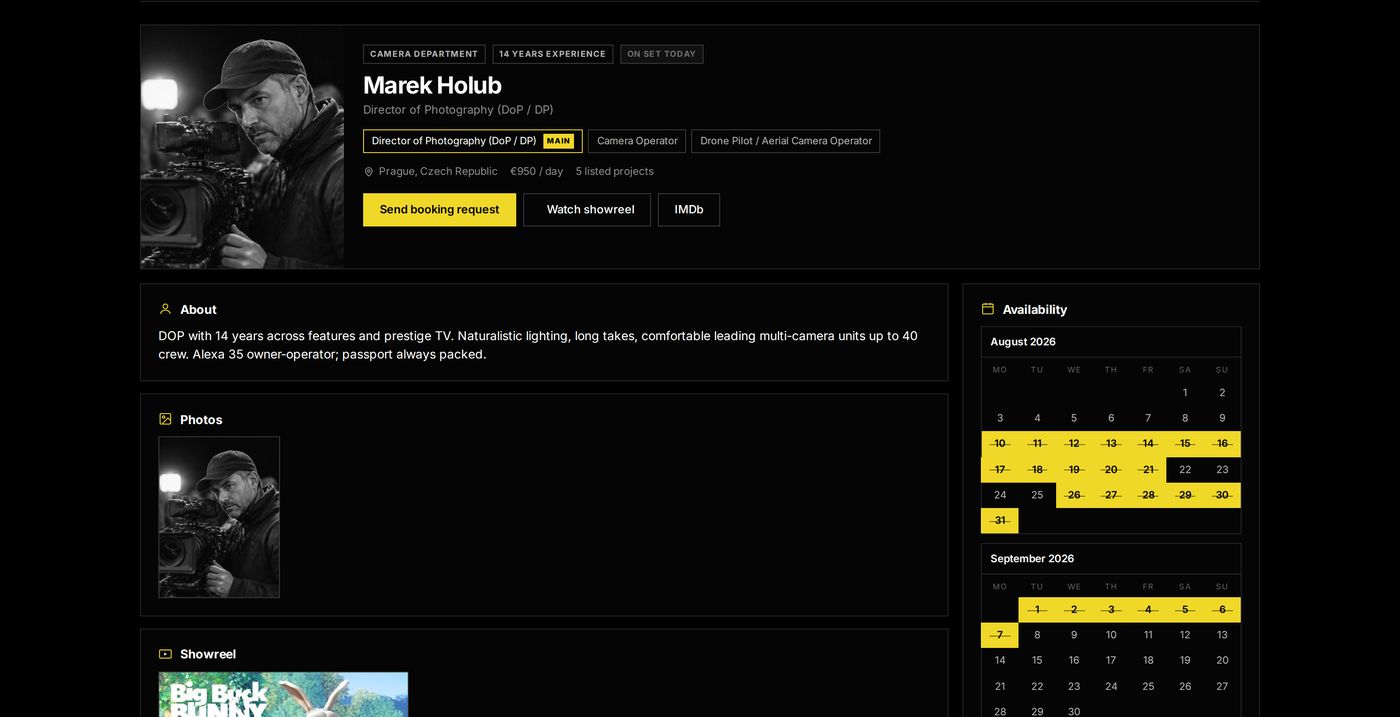Click the Photos section image icon
The width and height of the screenshot is (1400, 717).
click(165, 419)
